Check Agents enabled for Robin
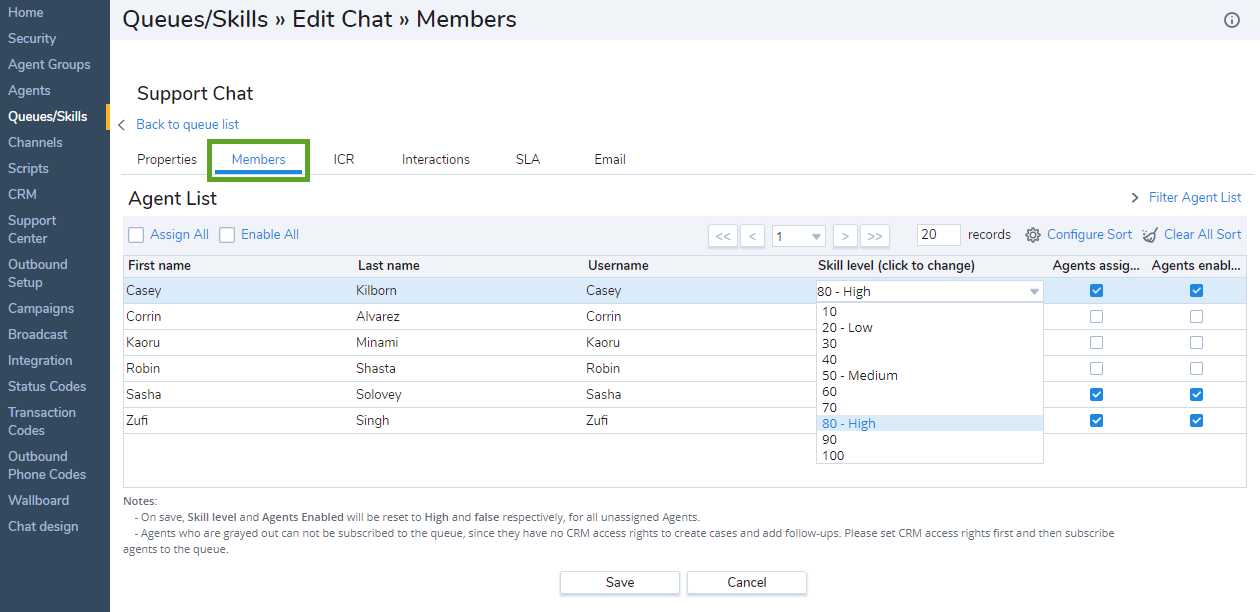The height and width of the screenshot is (612, 1260). [x=1196, y=369]
